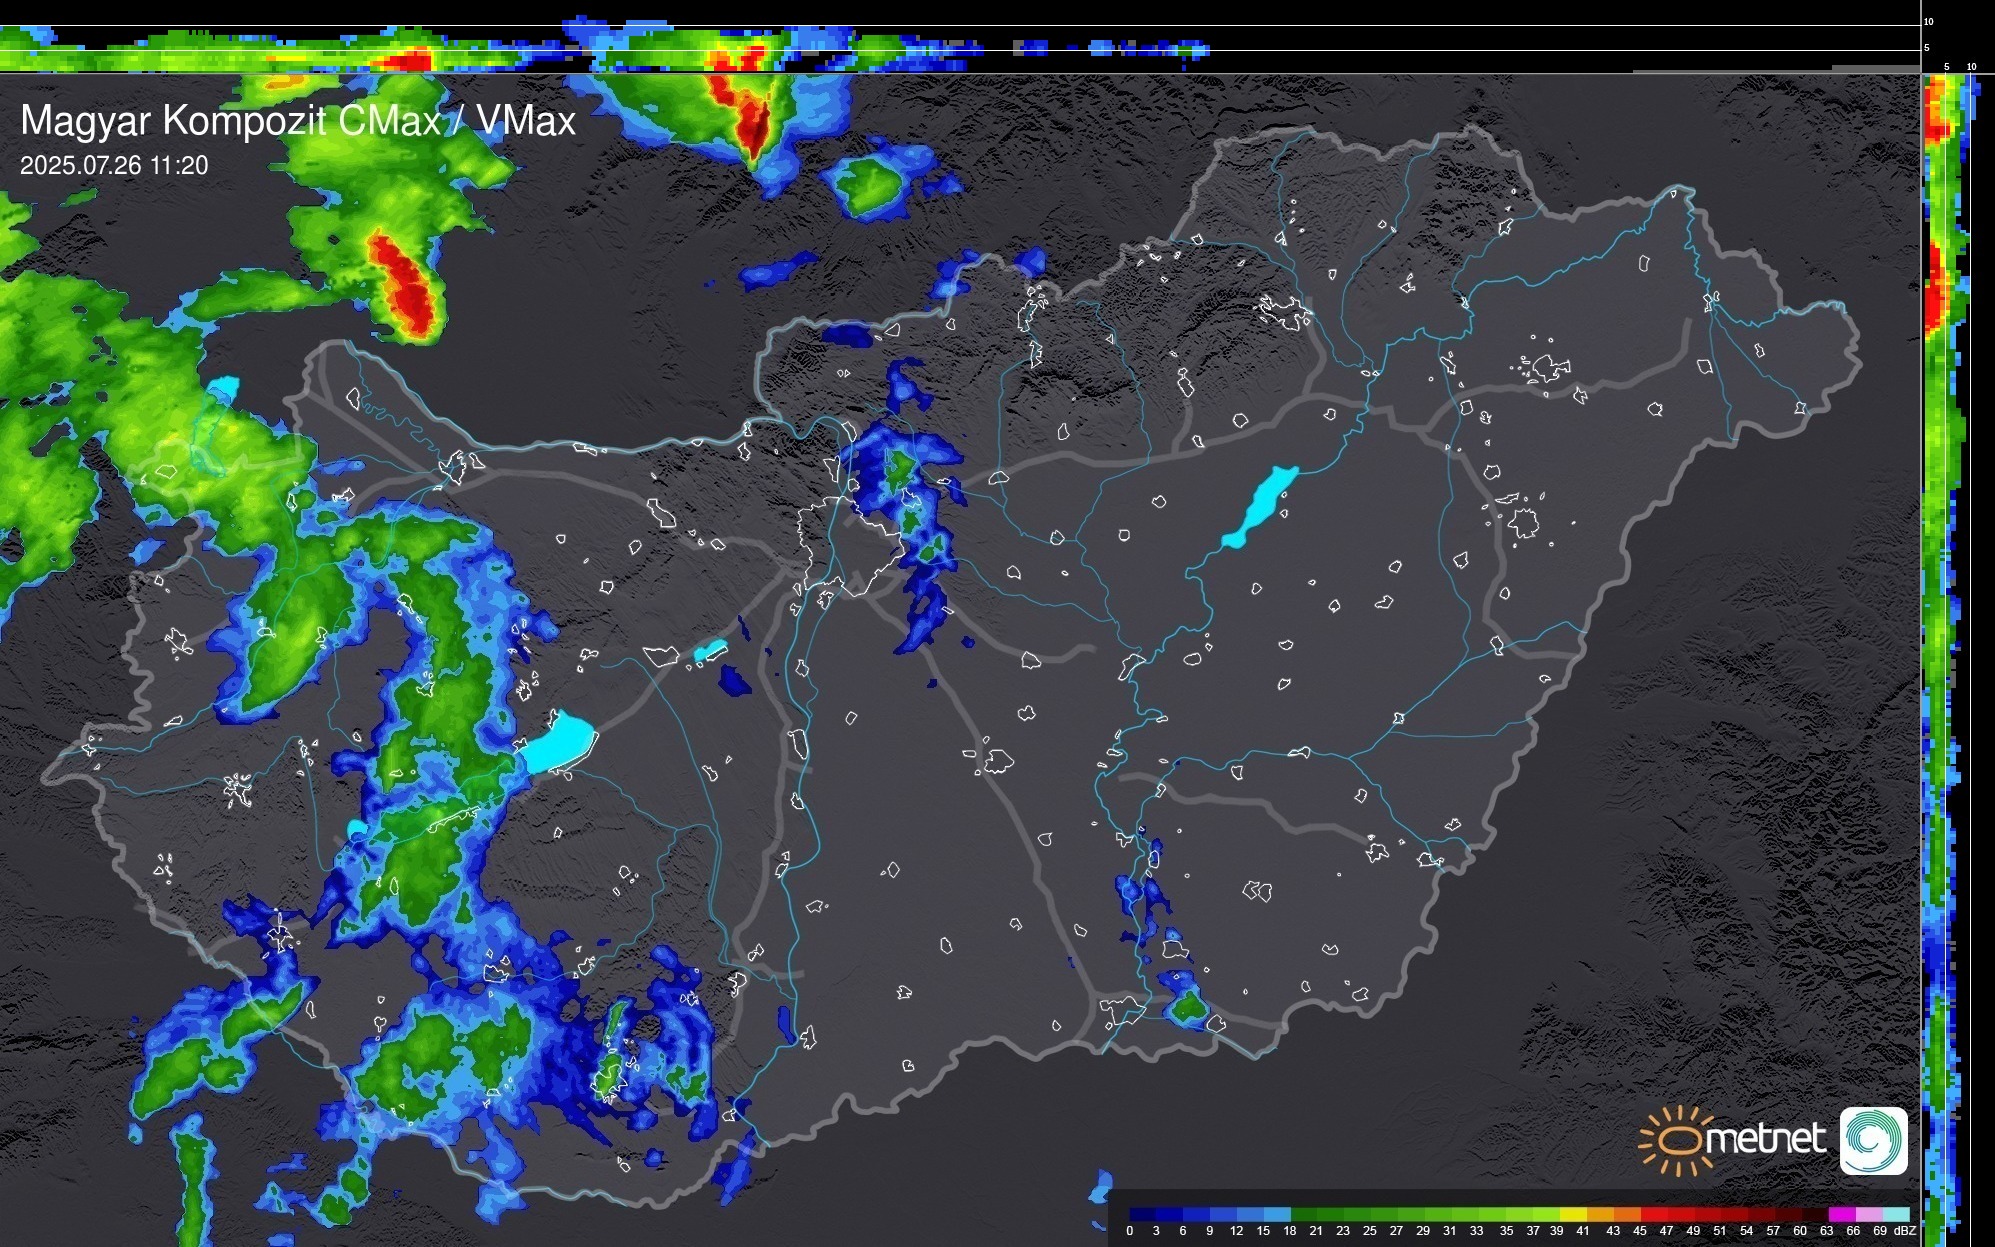Click the cyan Lake Balaton shape
1995x1247 pixels.
pyautogui.click(x=558, y=745)
